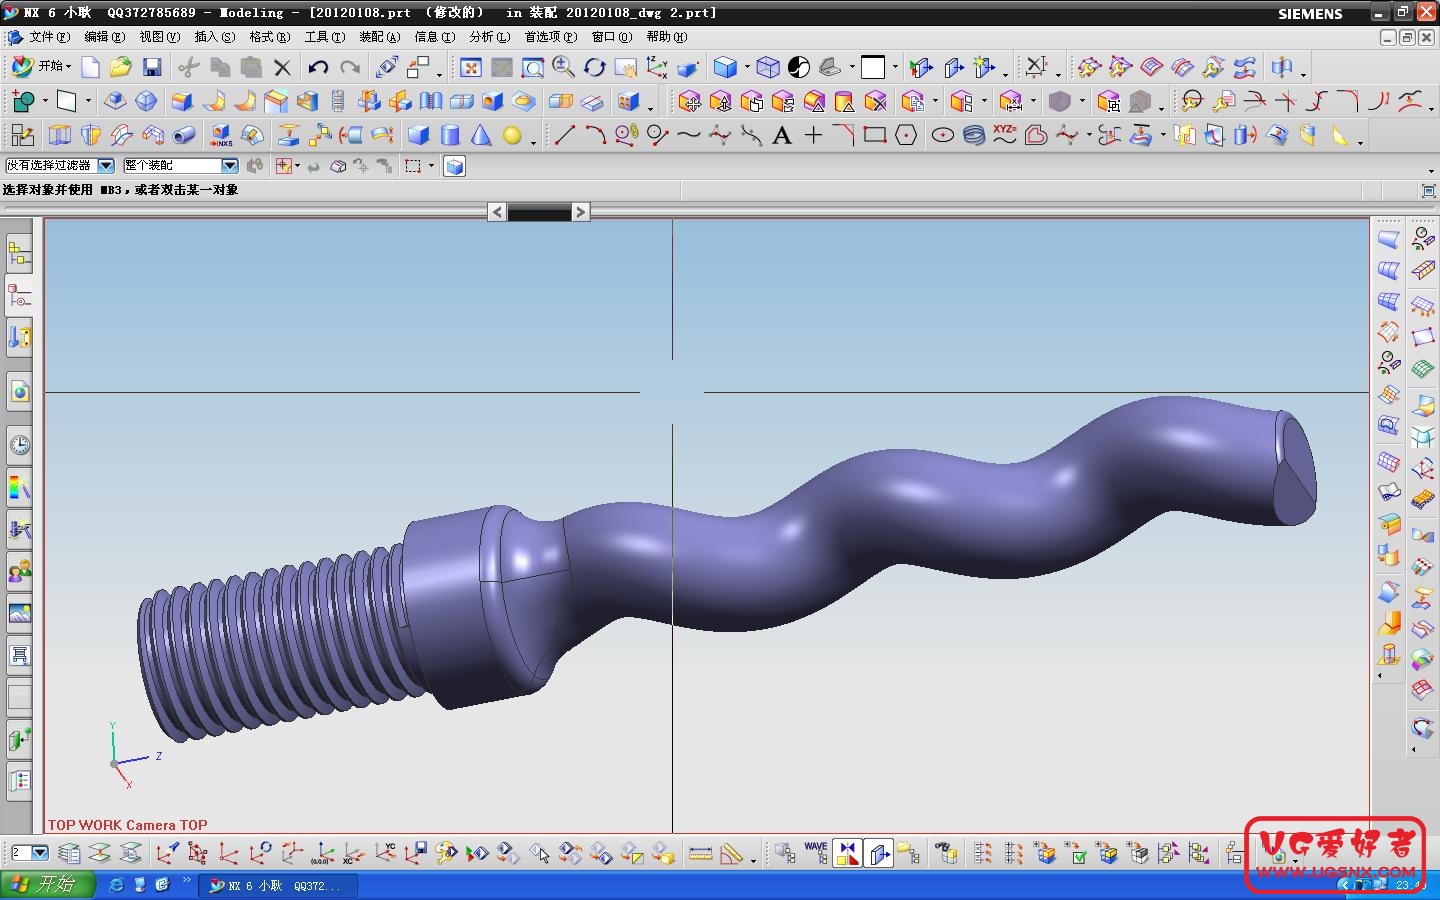Click the right arrow of the top slider
This screenshot has height=900, width=1440.
click(x=581, y=212)
